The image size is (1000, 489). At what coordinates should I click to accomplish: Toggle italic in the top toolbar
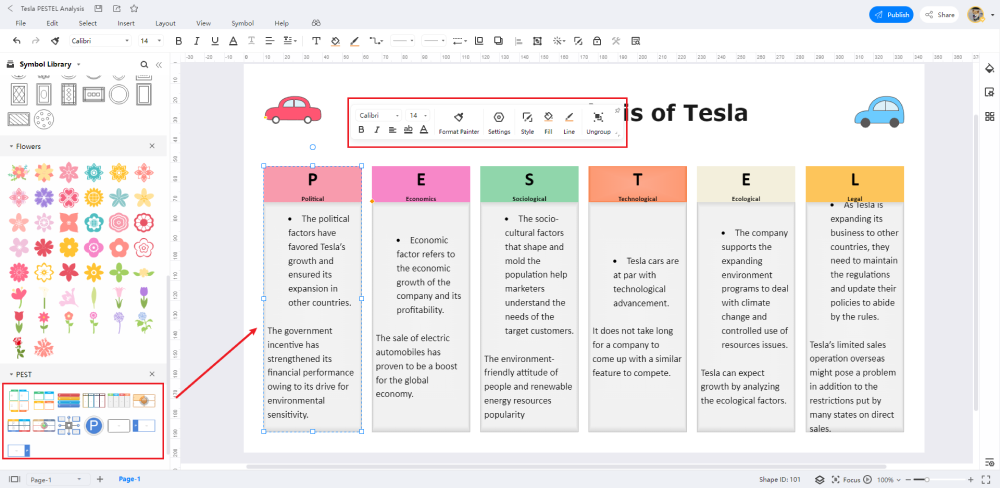click(x=196, y=41)
